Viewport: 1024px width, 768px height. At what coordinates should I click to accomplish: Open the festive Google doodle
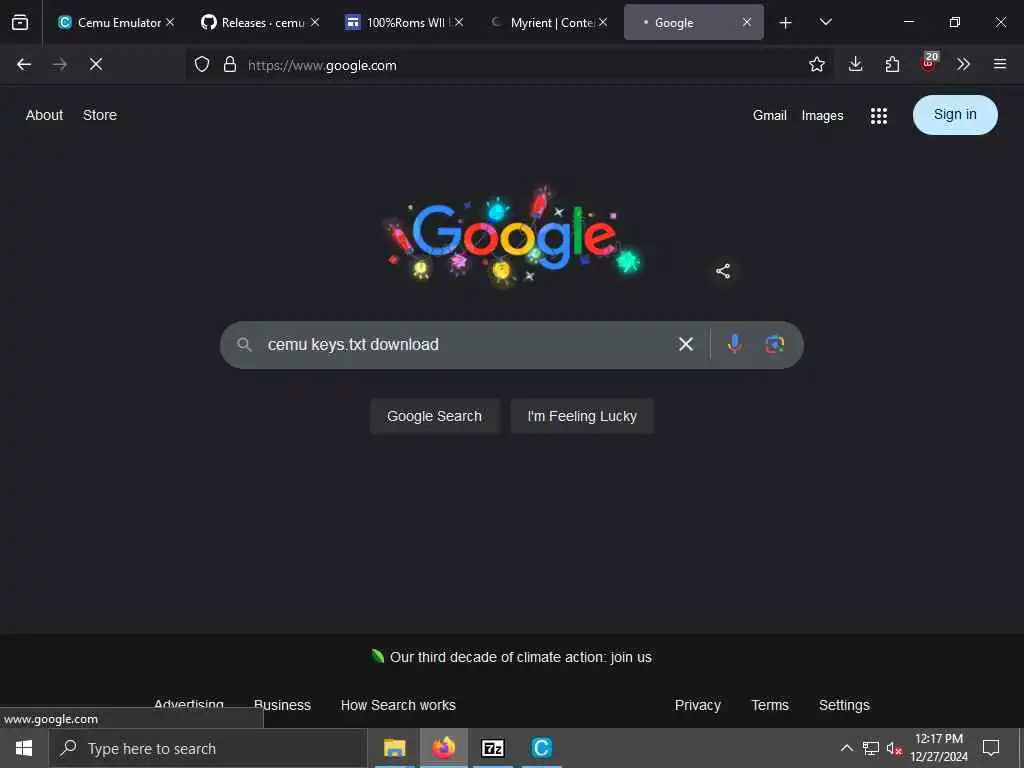[514, 235]
